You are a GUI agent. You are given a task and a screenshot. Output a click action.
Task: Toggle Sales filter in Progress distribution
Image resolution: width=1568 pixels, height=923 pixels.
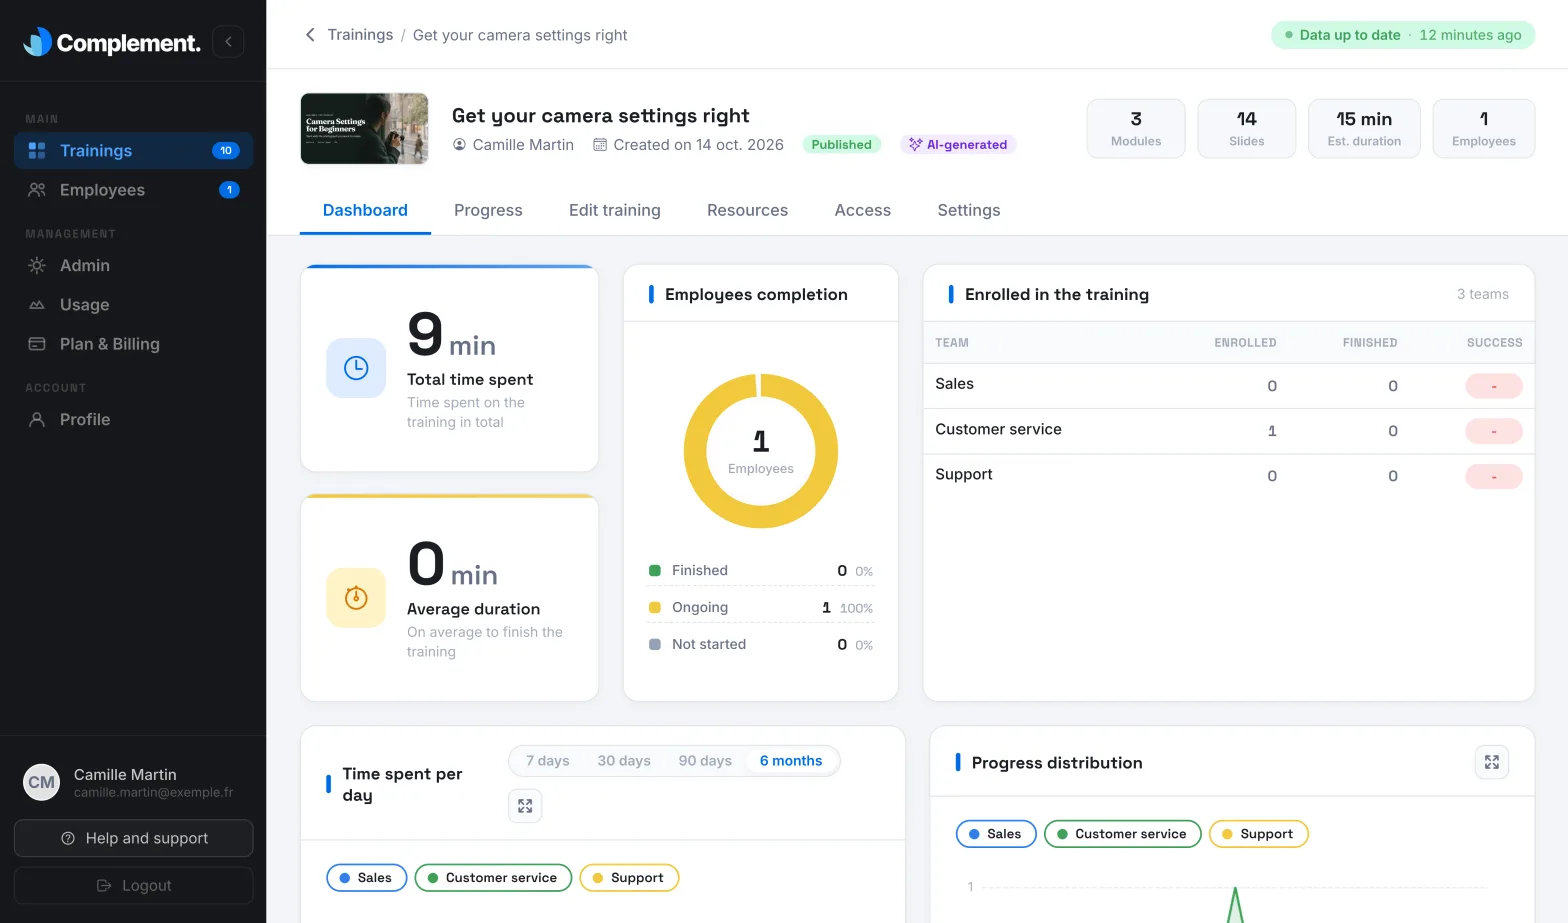point(996,834)
